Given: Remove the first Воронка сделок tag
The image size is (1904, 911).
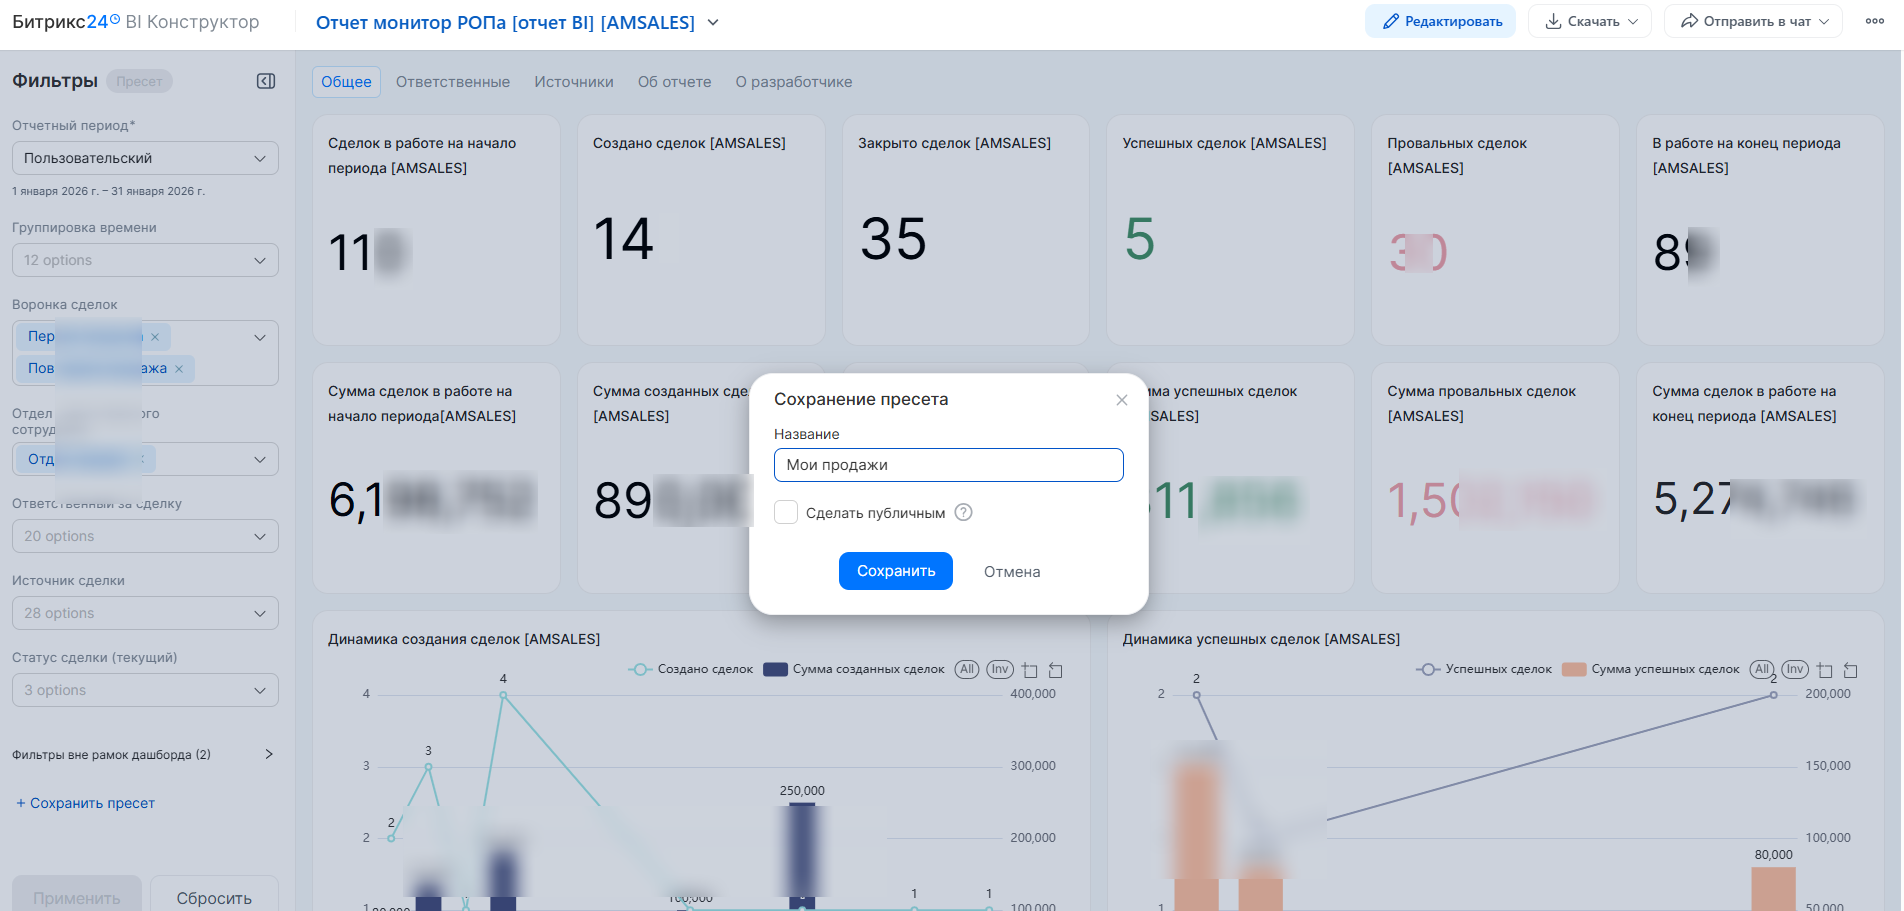Looking at the screenshot, I should point(155,337).
